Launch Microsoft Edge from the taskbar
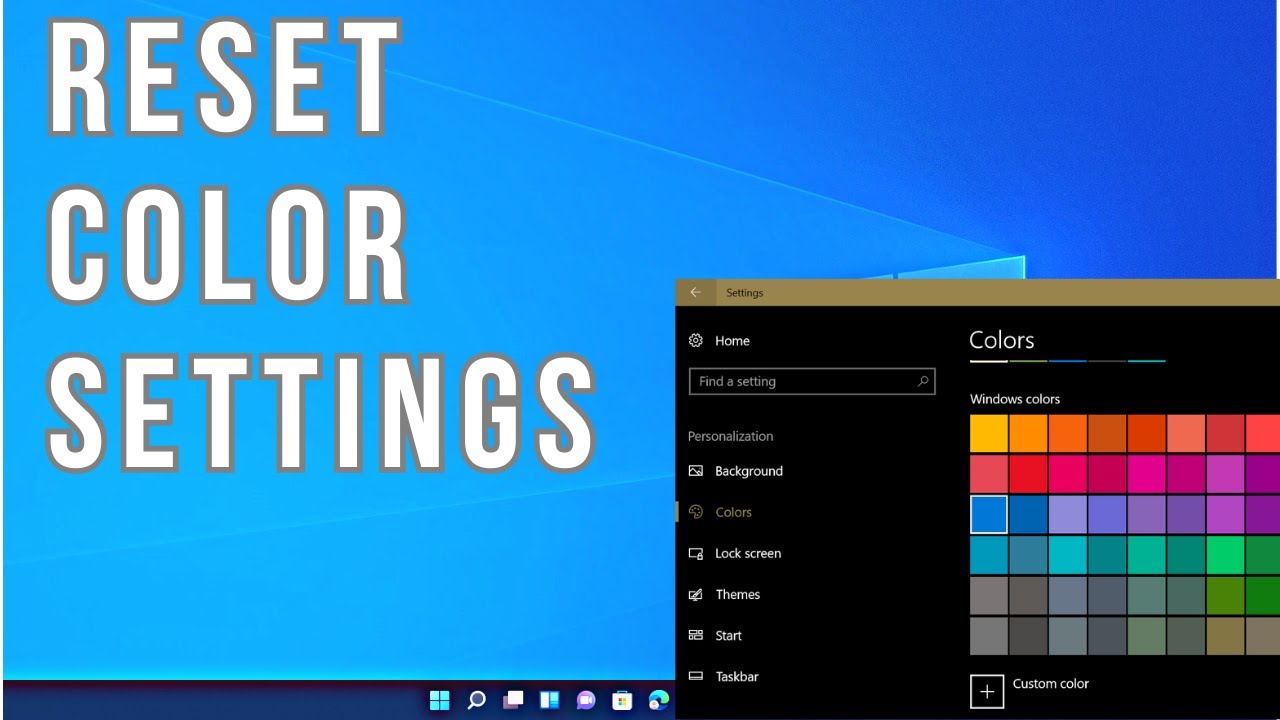Viewport: 1280px width, 720px height. pyautogui.click(x=659, y=700)
